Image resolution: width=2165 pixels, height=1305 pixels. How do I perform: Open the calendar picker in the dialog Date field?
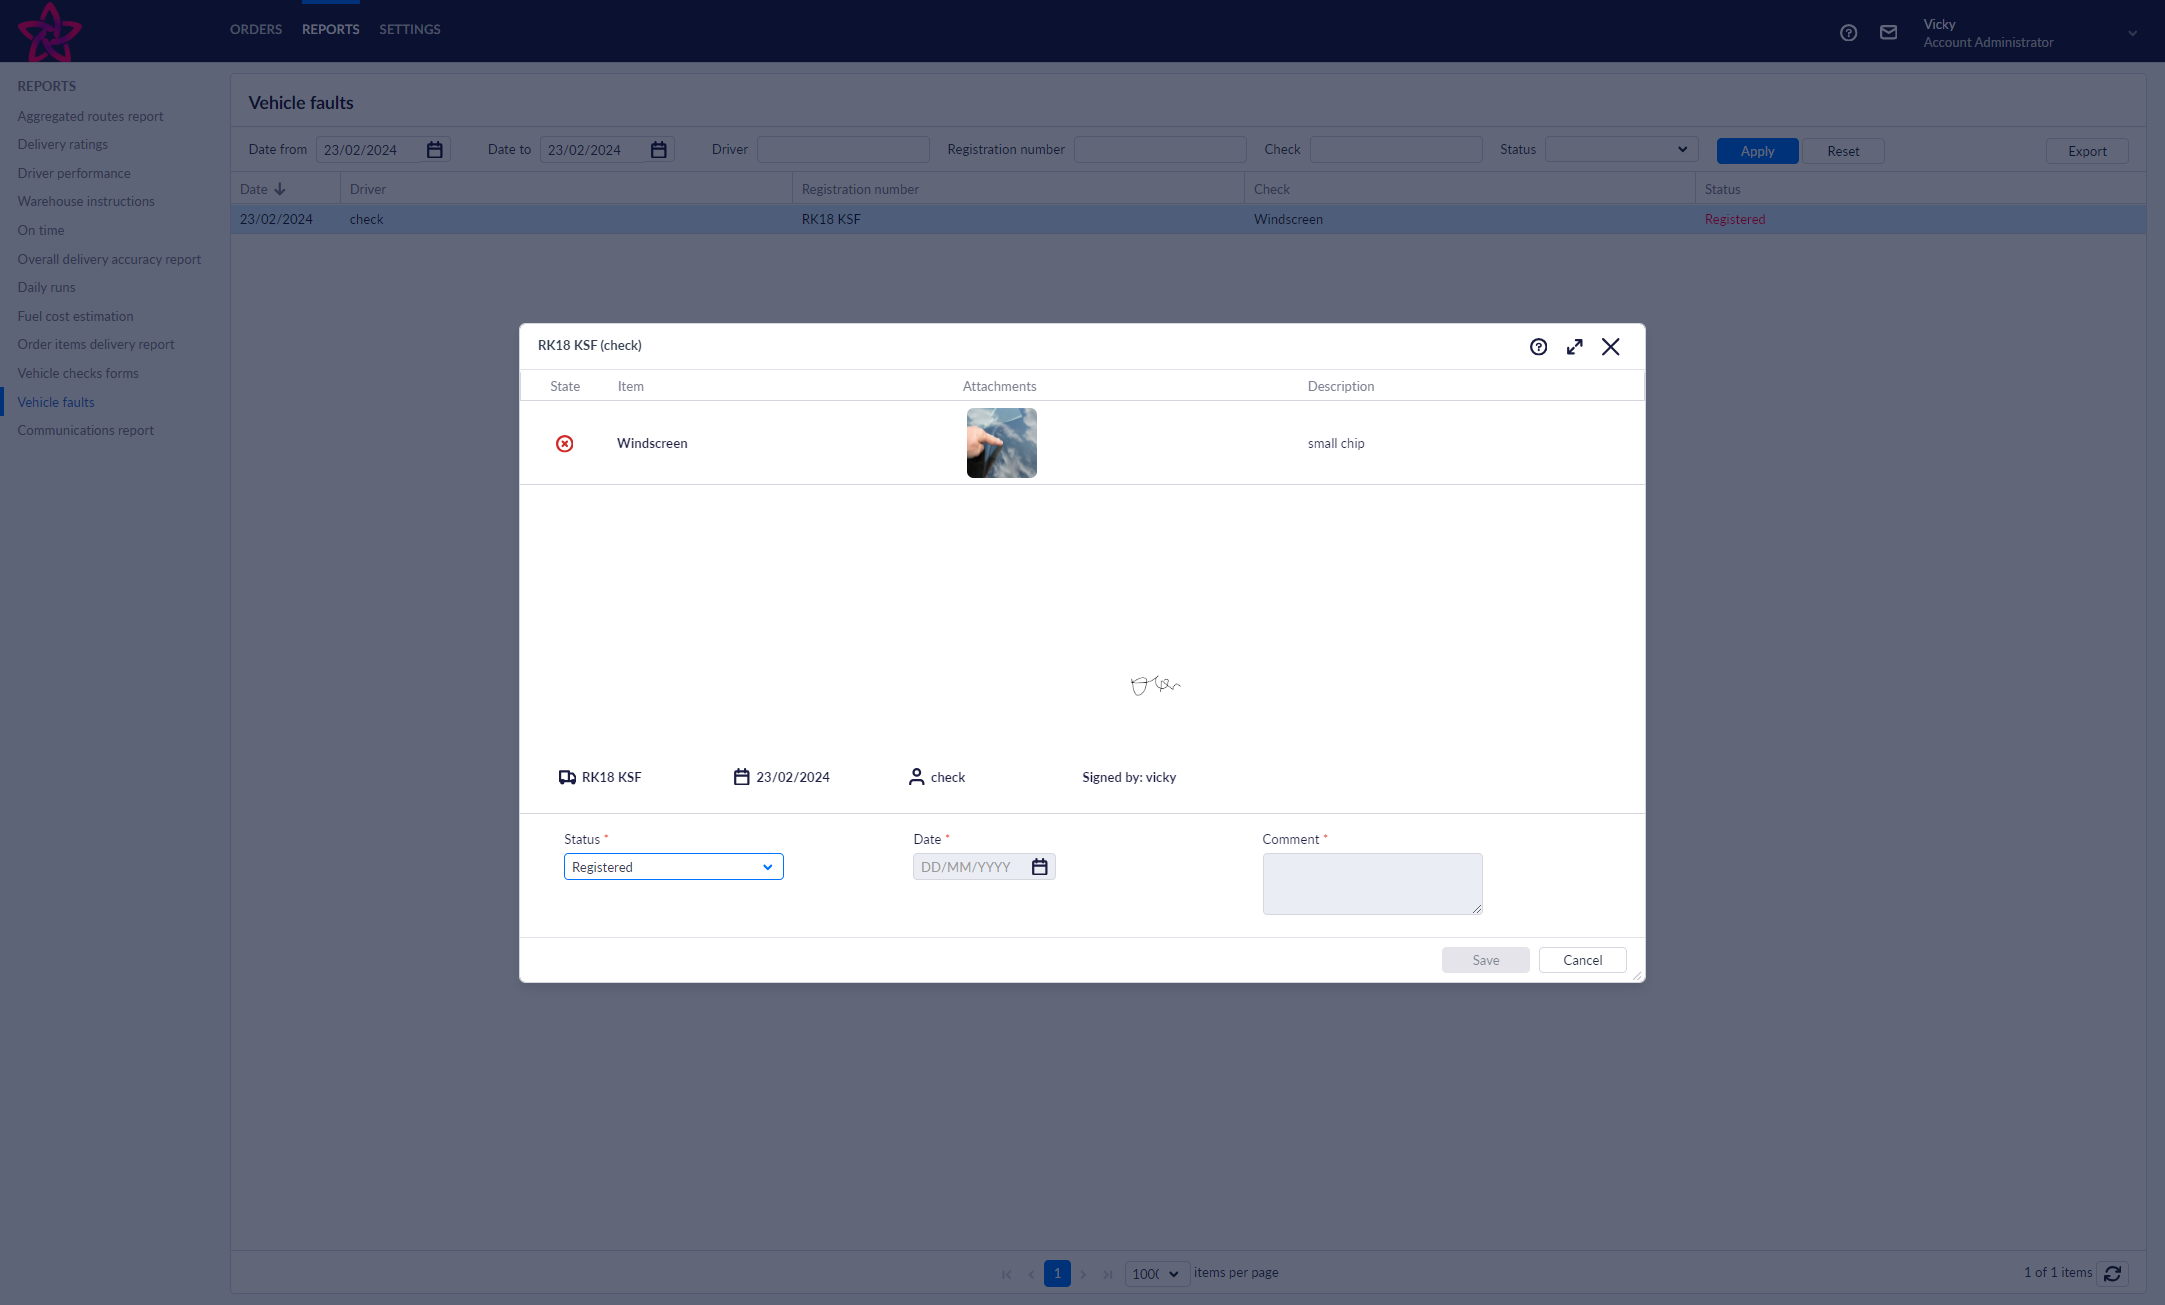click(1040, 867)
